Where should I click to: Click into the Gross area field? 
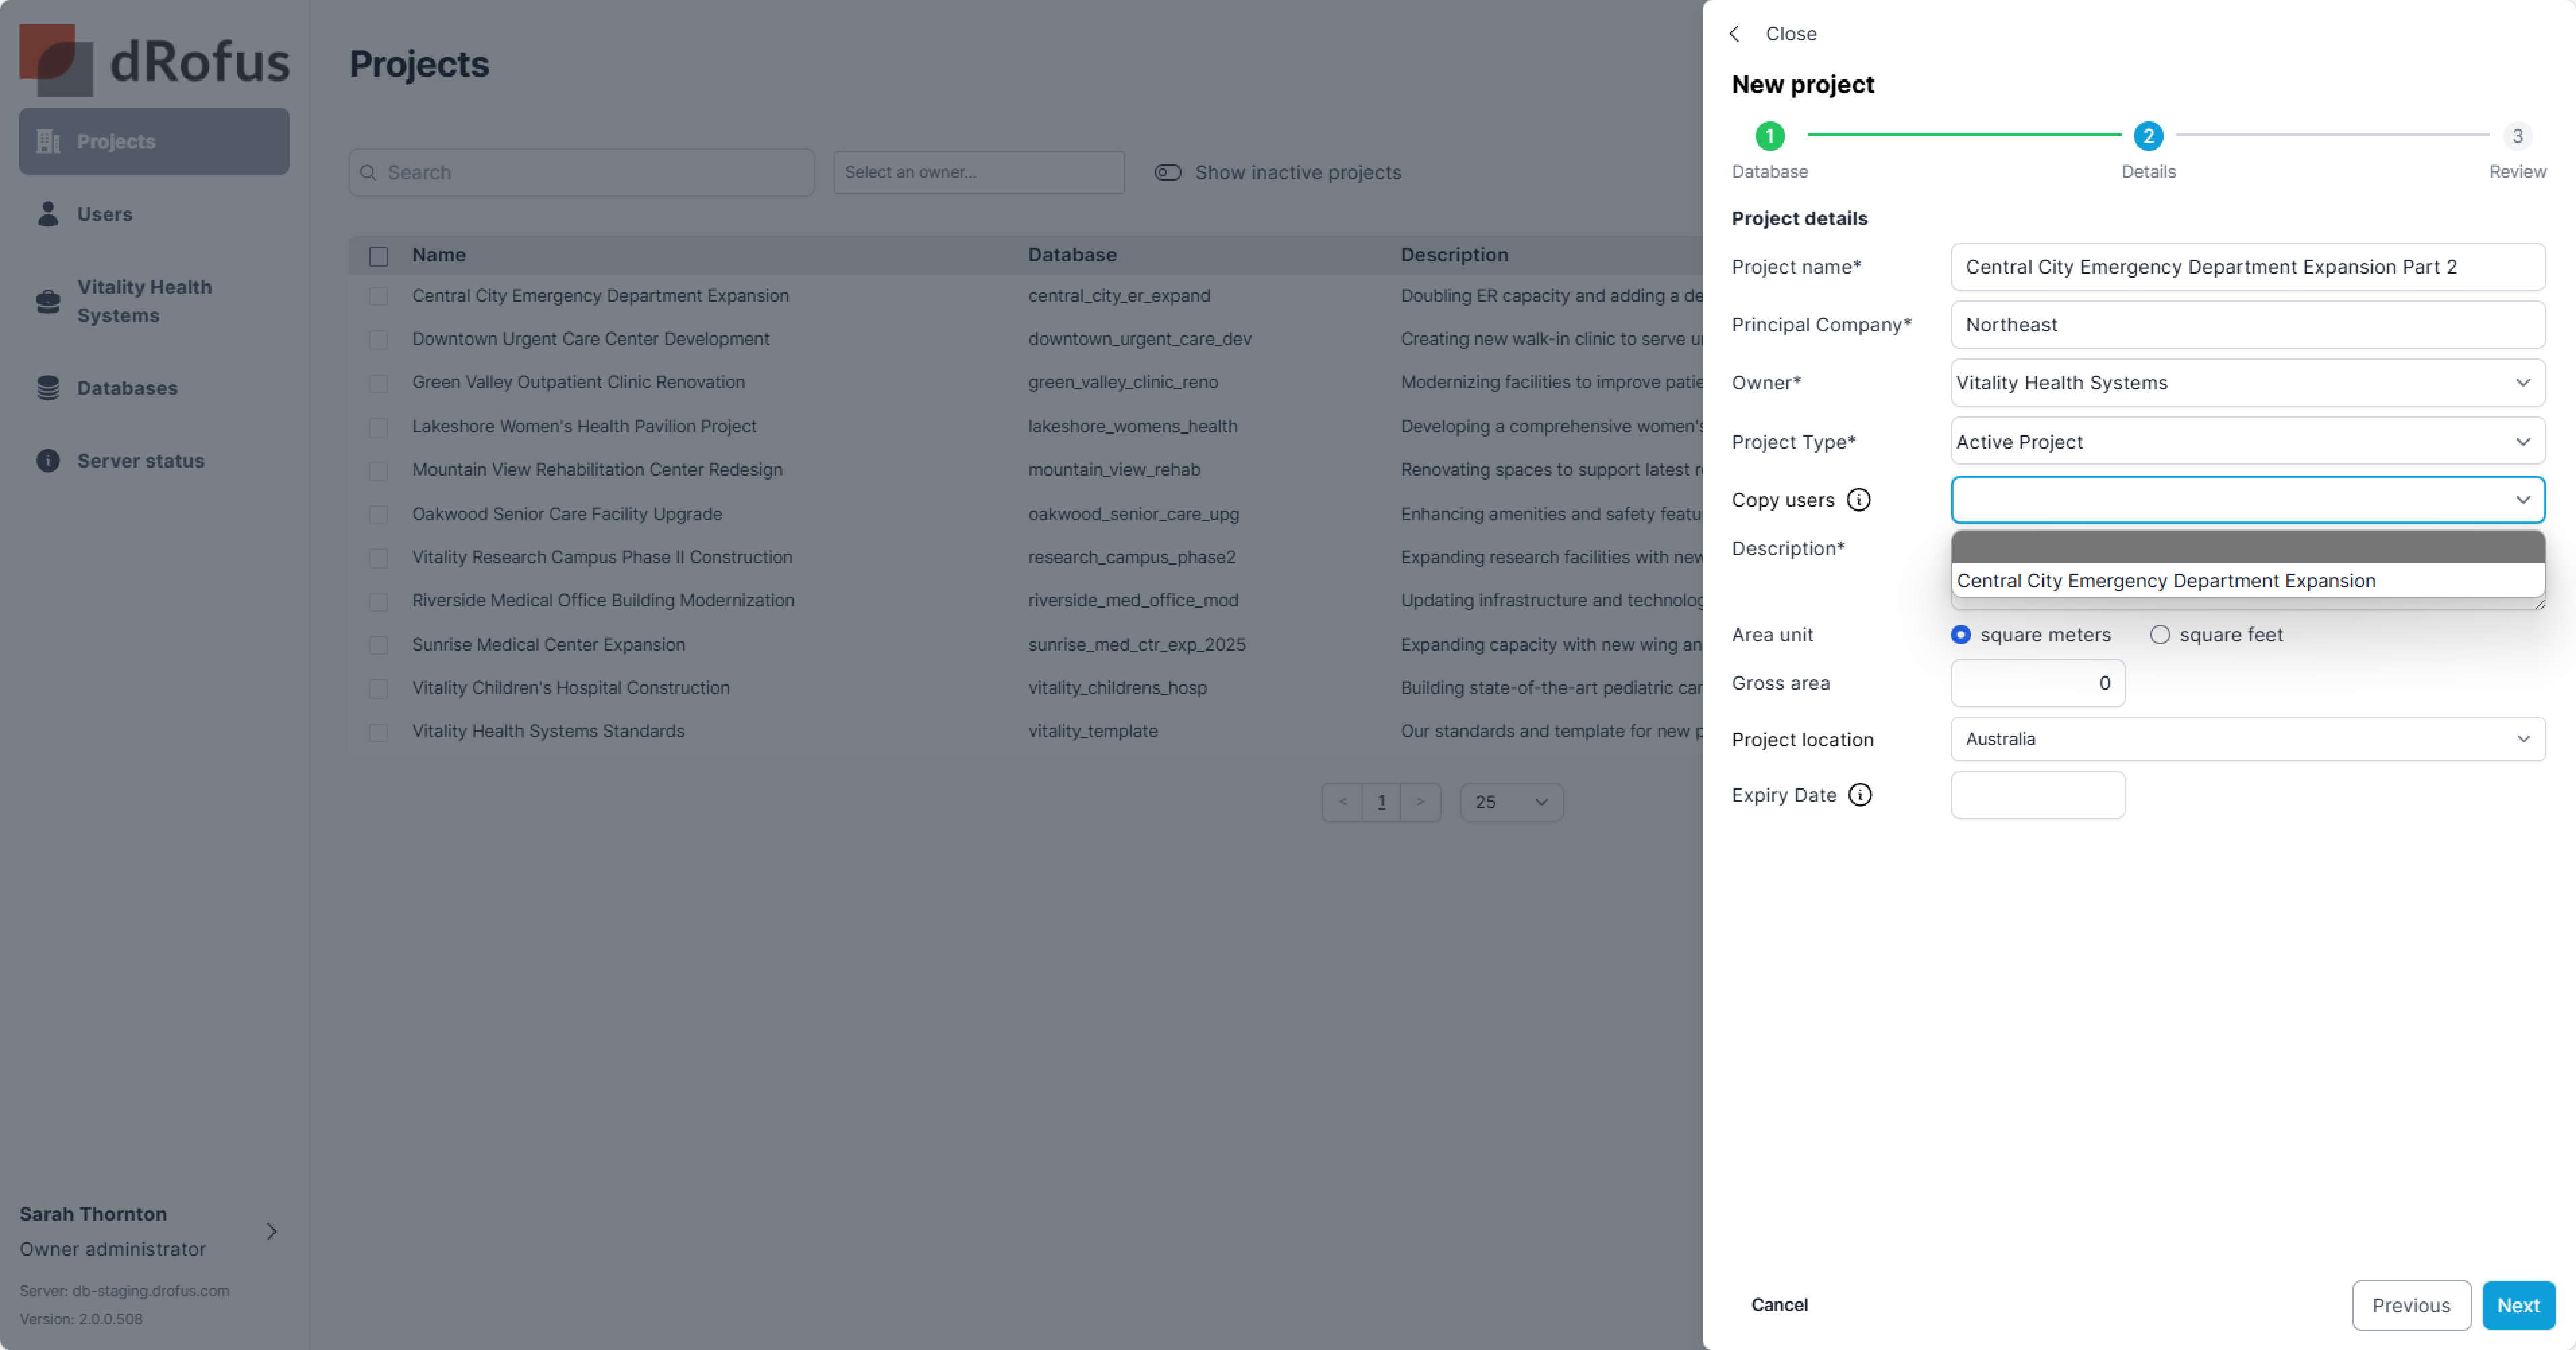2038,683
